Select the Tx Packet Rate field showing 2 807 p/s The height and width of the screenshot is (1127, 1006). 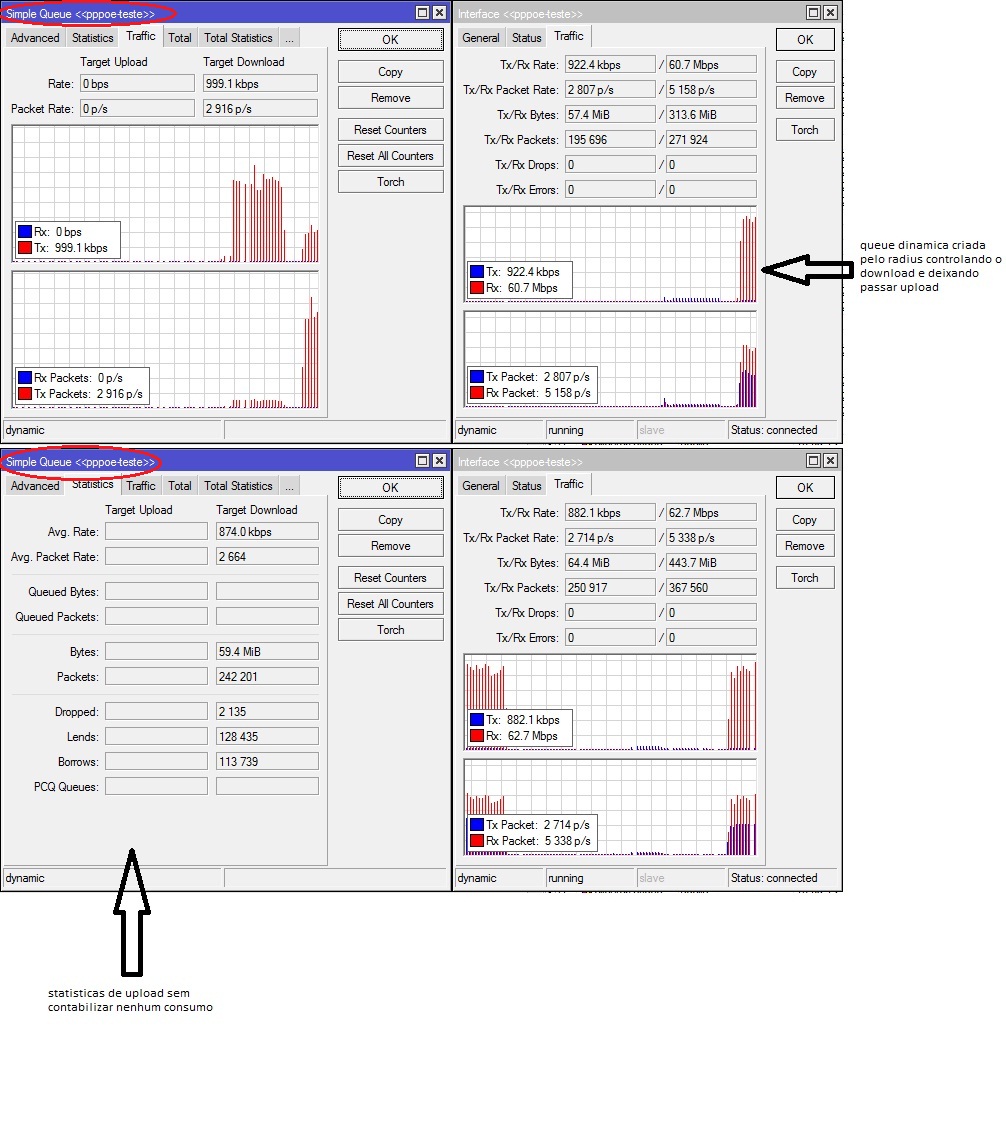point(610,90)
